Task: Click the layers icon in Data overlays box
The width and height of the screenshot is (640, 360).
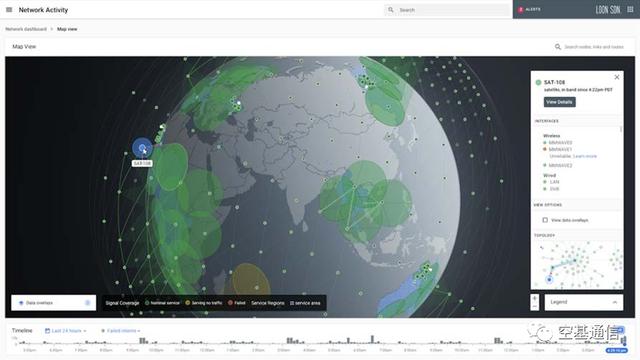Action: coord(21,303)
